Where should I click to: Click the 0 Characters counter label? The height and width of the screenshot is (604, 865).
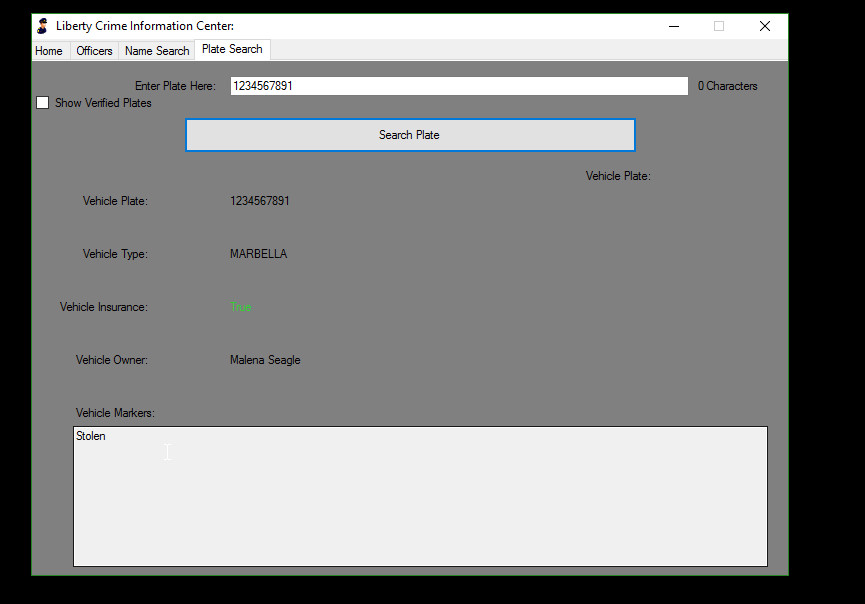[x=727, y=86]
